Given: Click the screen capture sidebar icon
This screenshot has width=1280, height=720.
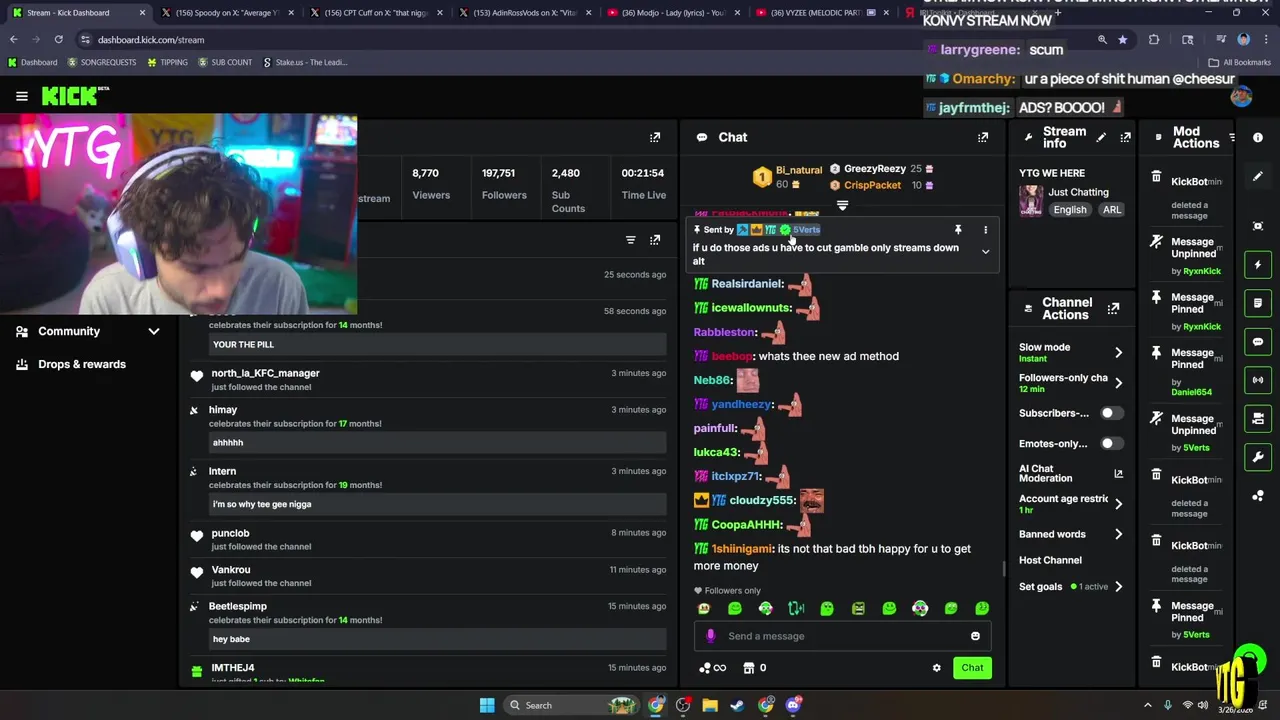Looking at the screenshot, I should tap(1258, 226).
